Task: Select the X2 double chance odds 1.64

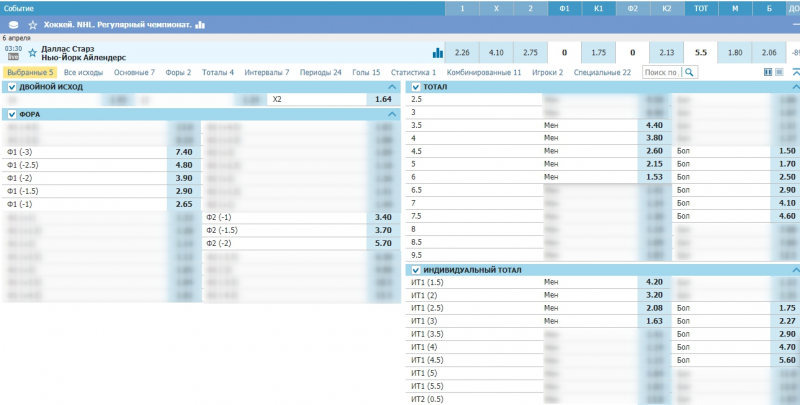Action: [x=382, y=100]
